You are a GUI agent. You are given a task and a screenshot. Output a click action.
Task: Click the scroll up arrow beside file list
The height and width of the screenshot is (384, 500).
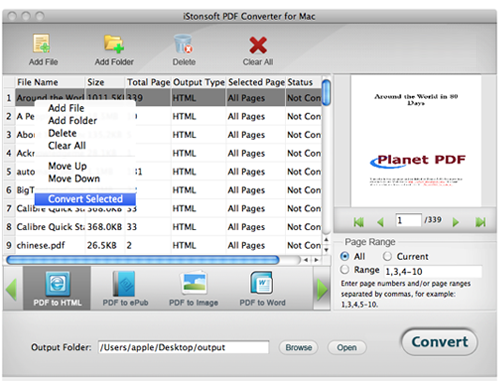click(326, 240)
